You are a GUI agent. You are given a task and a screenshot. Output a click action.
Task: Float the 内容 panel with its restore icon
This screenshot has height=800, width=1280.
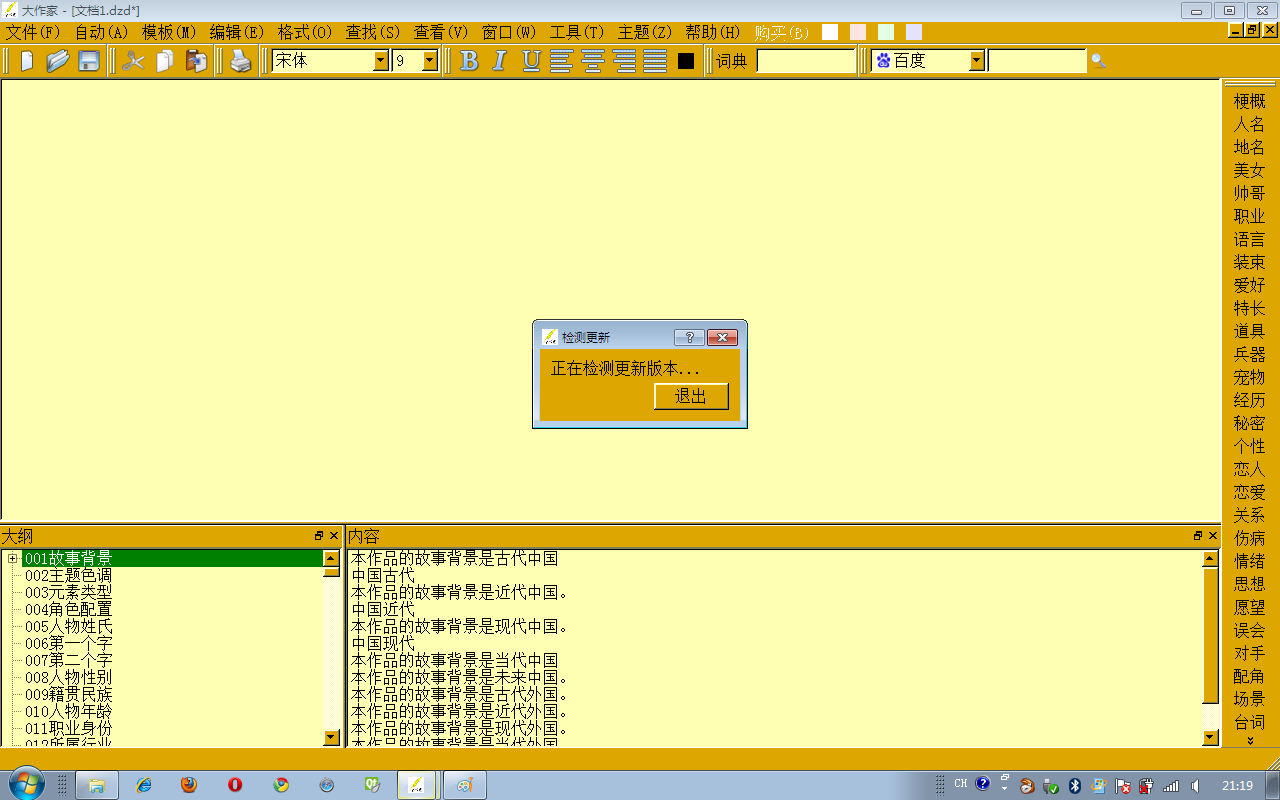(1198, 536)
